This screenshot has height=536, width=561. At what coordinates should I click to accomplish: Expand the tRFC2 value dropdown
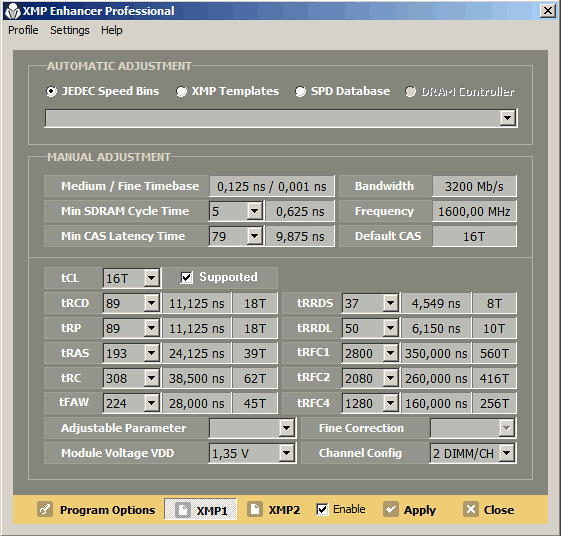click(390, 378)
